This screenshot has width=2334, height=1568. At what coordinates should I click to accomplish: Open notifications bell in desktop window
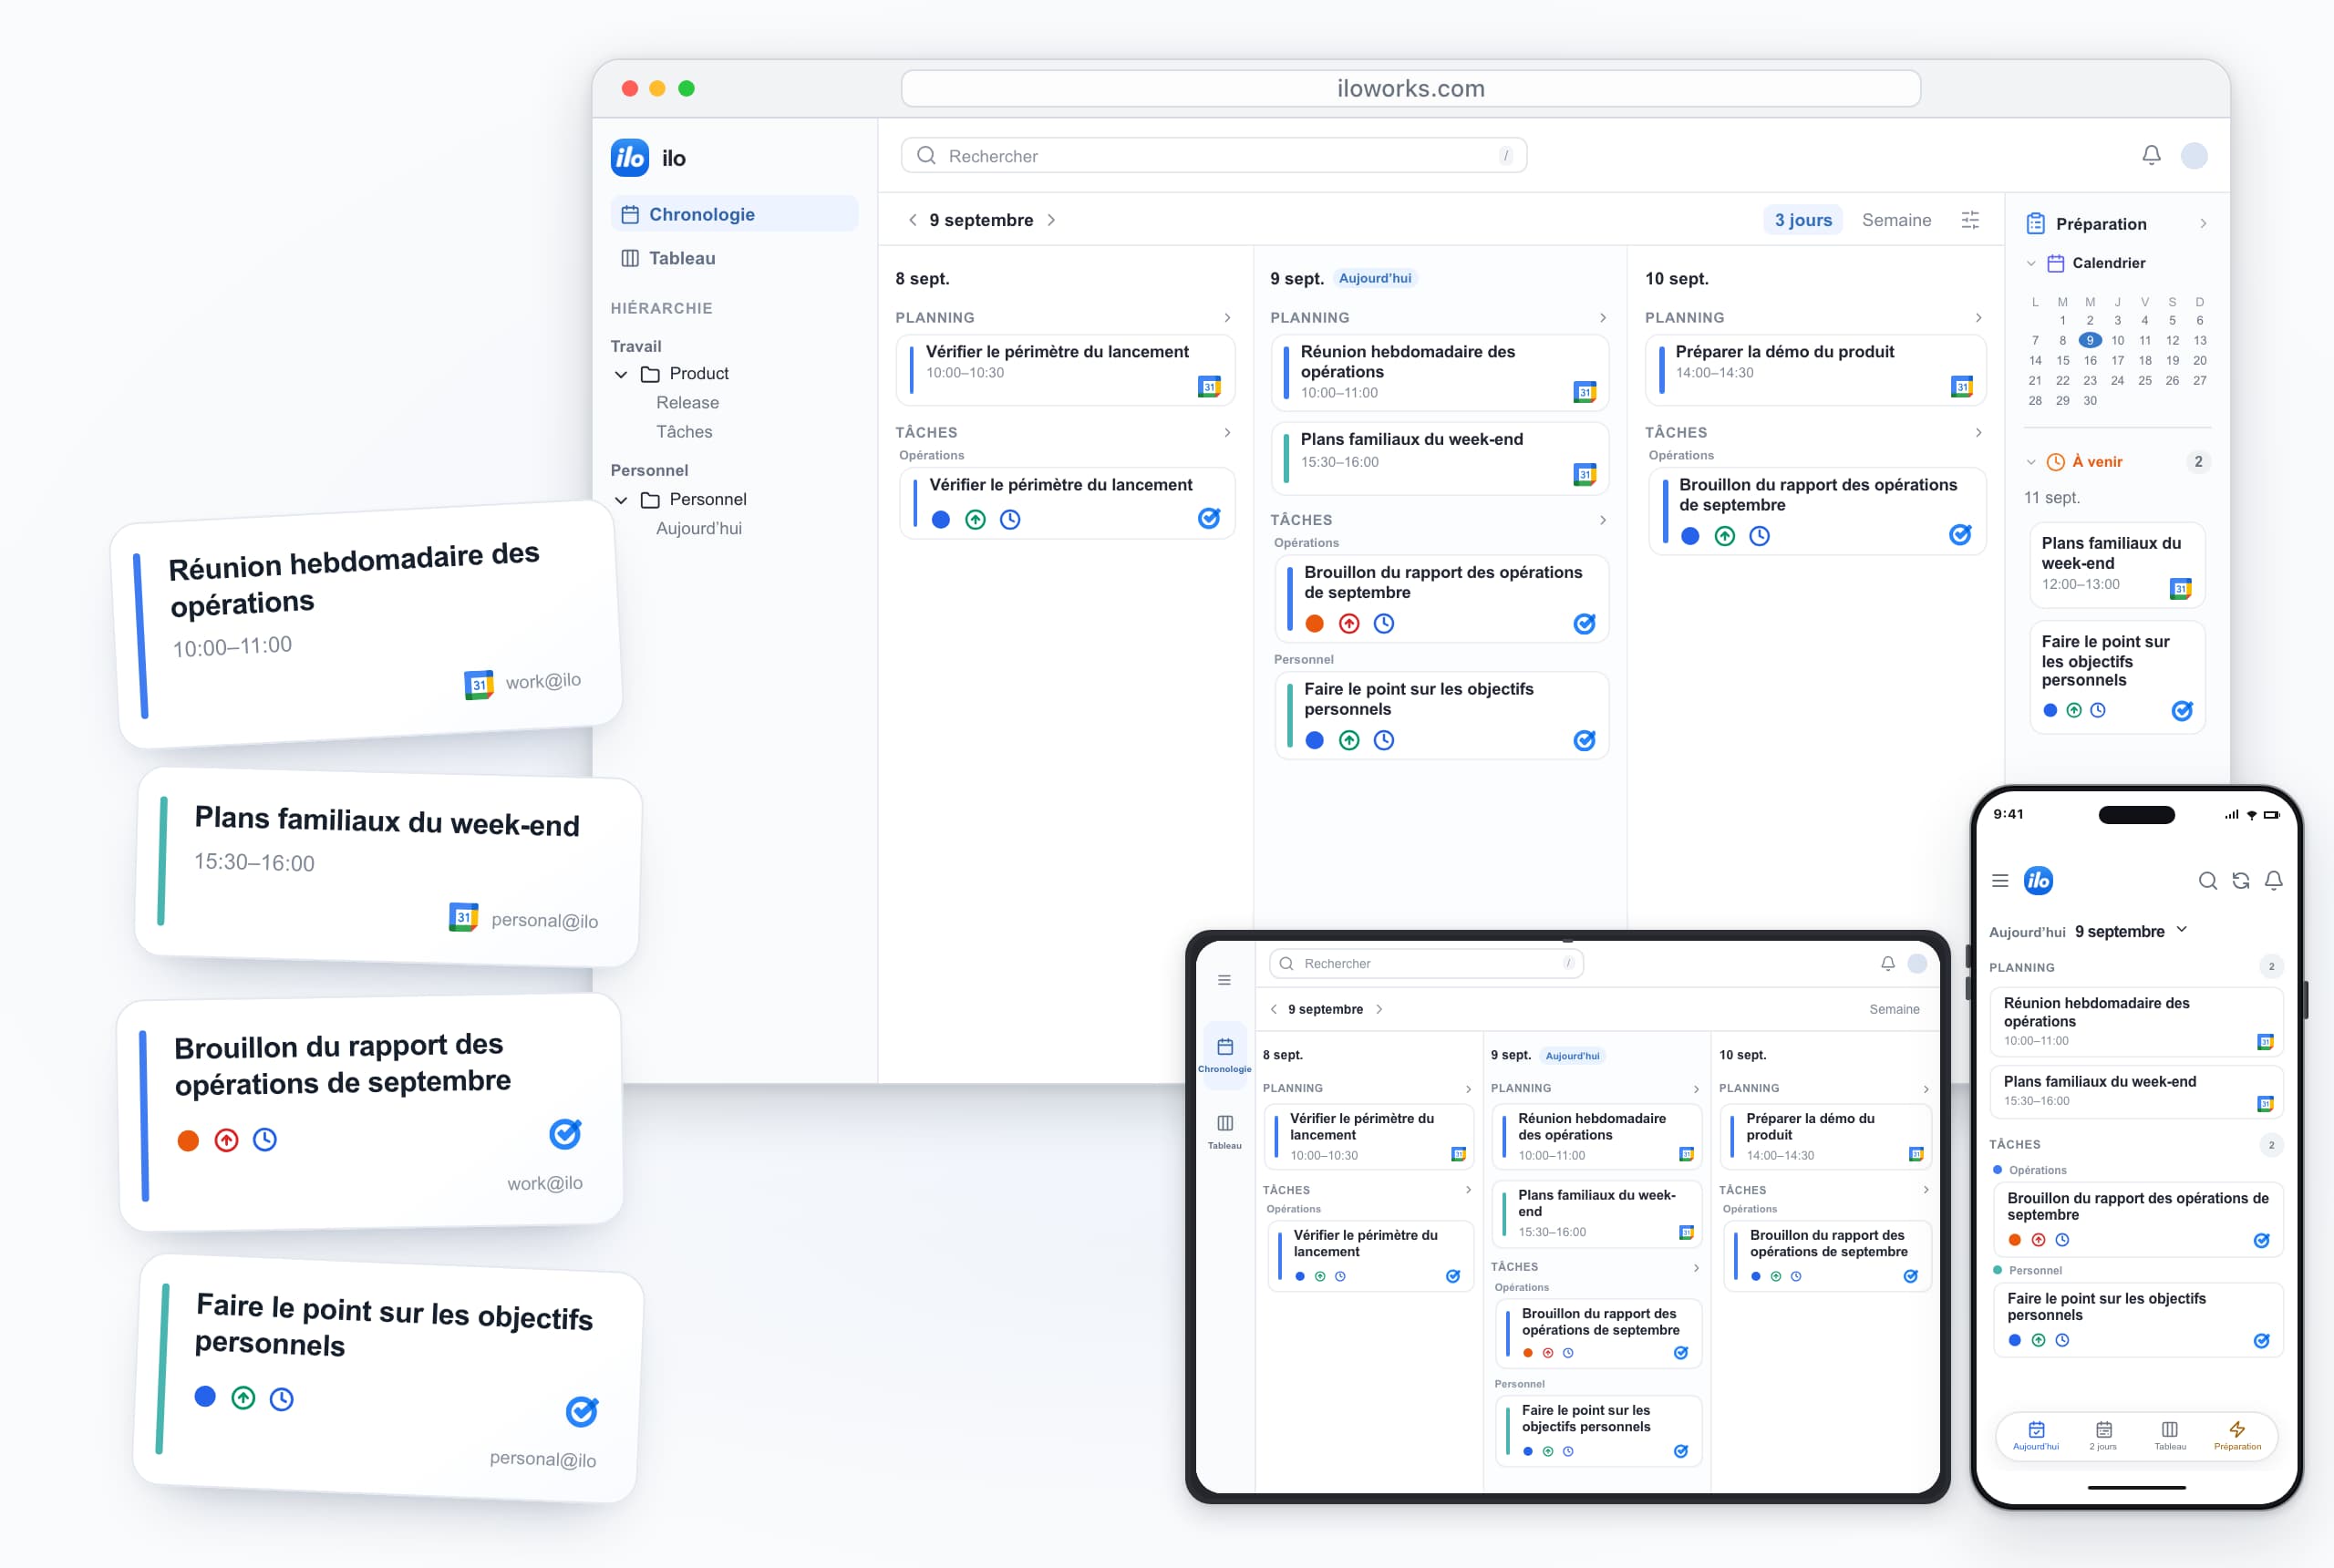(2151, 155)
